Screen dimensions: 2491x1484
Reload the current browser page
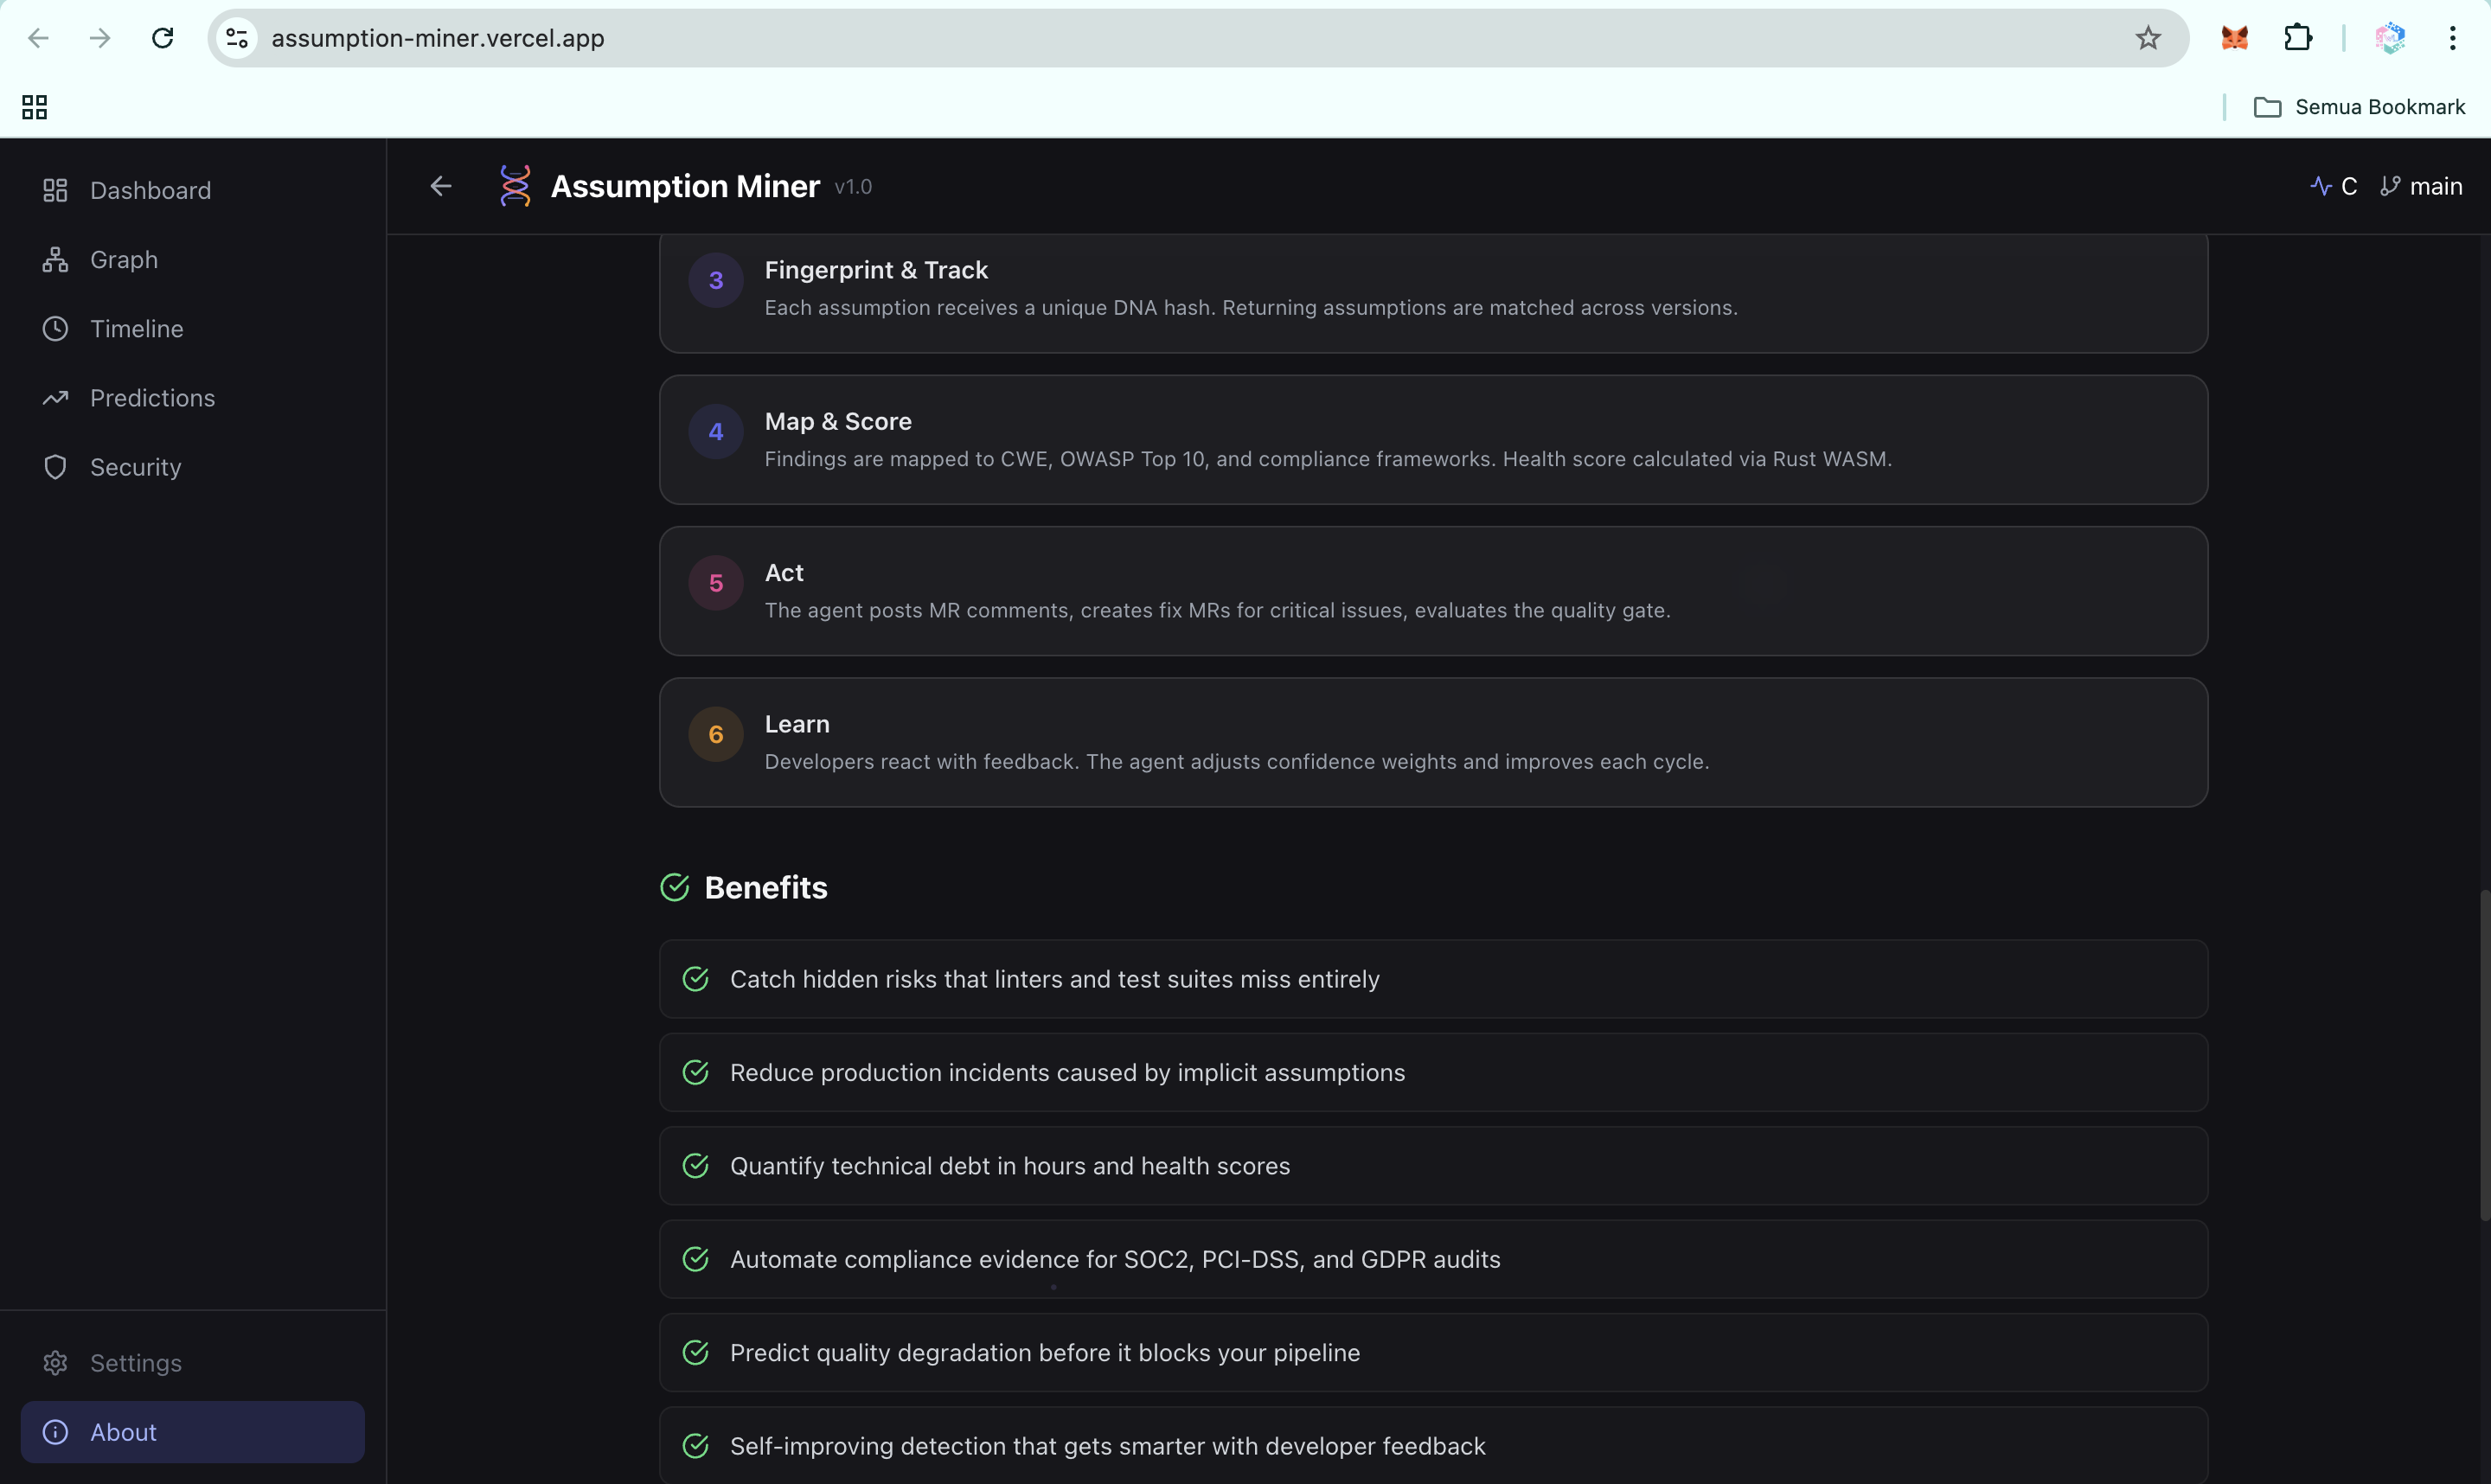[163, 38]
